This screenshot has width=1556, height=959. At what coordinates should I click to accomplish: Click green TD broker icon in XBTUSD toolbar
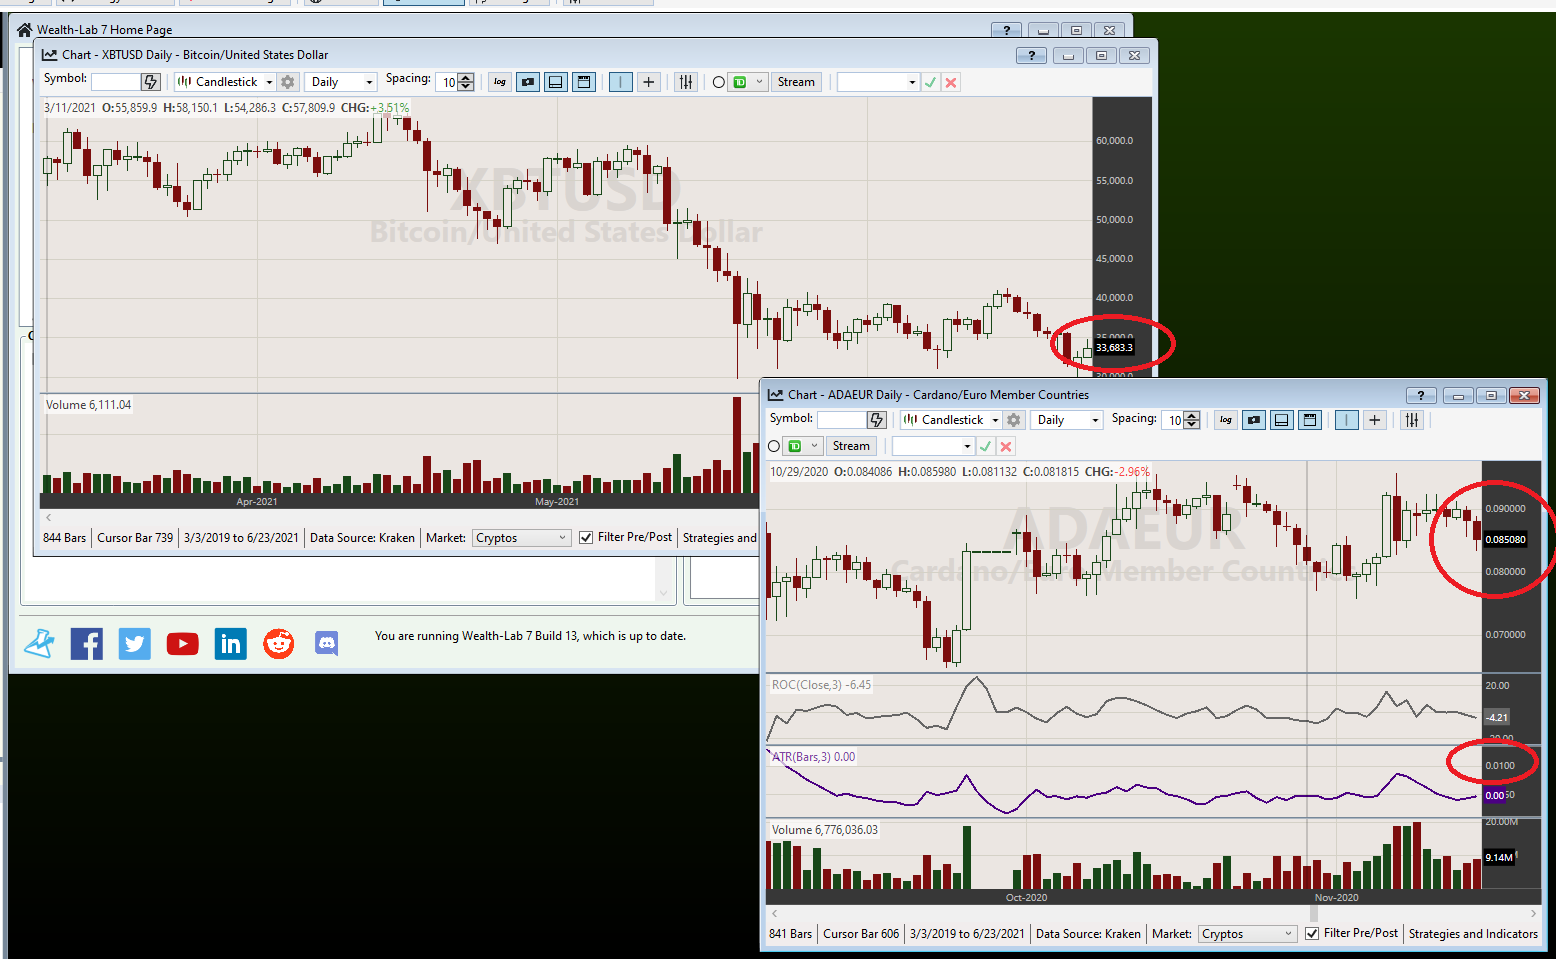coord(740,82)
